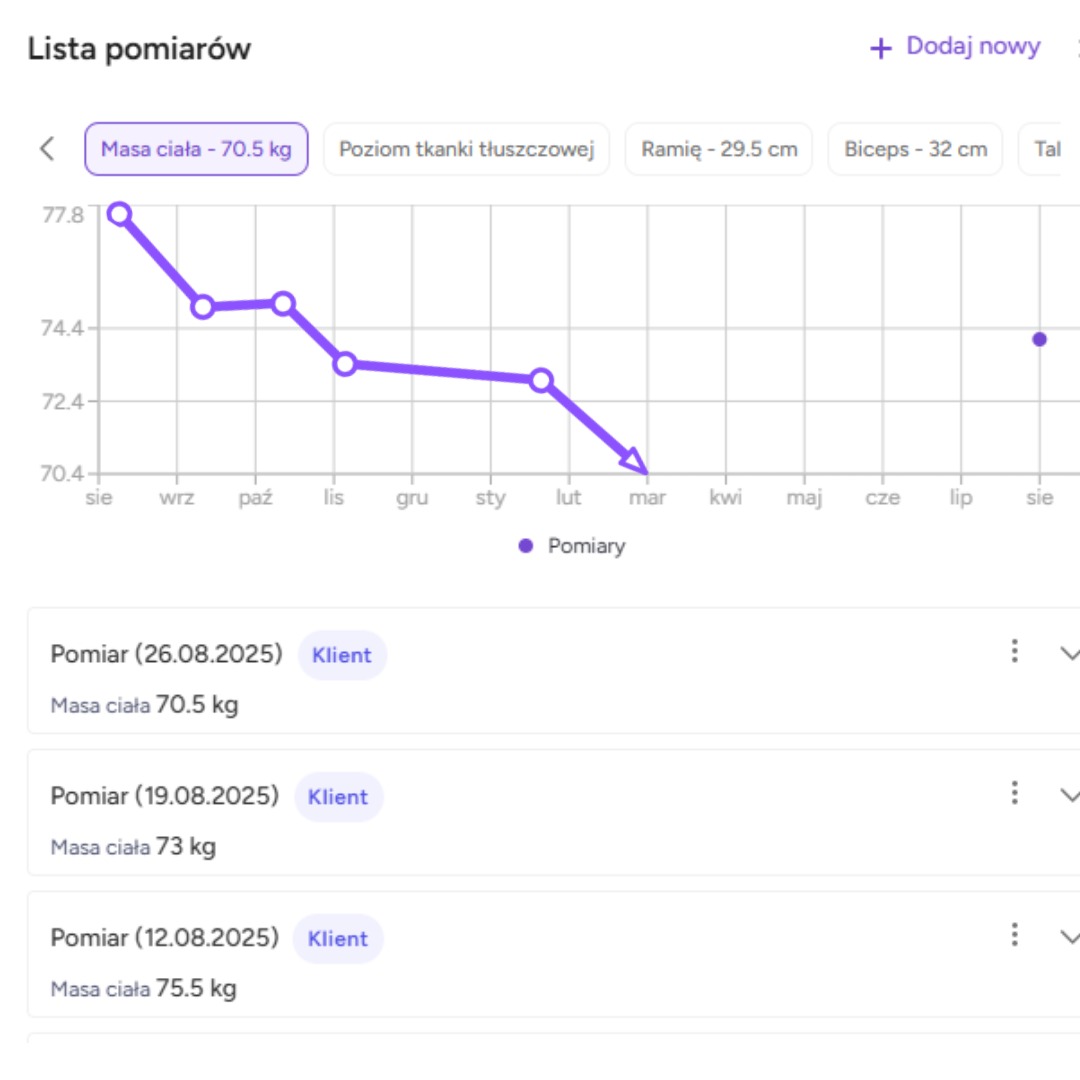Click the Dodaj nowy link

(973, 47)
